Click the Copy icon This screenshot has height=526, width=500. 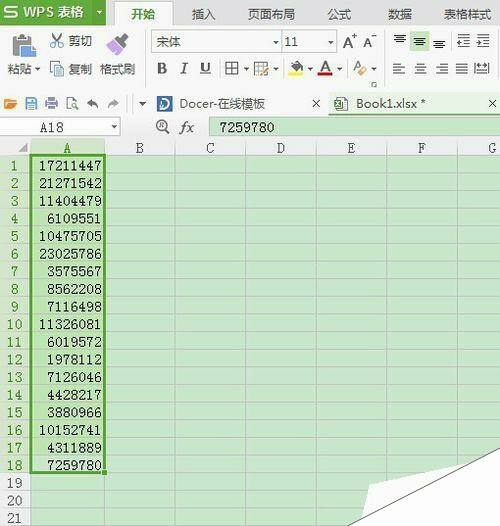57,69
